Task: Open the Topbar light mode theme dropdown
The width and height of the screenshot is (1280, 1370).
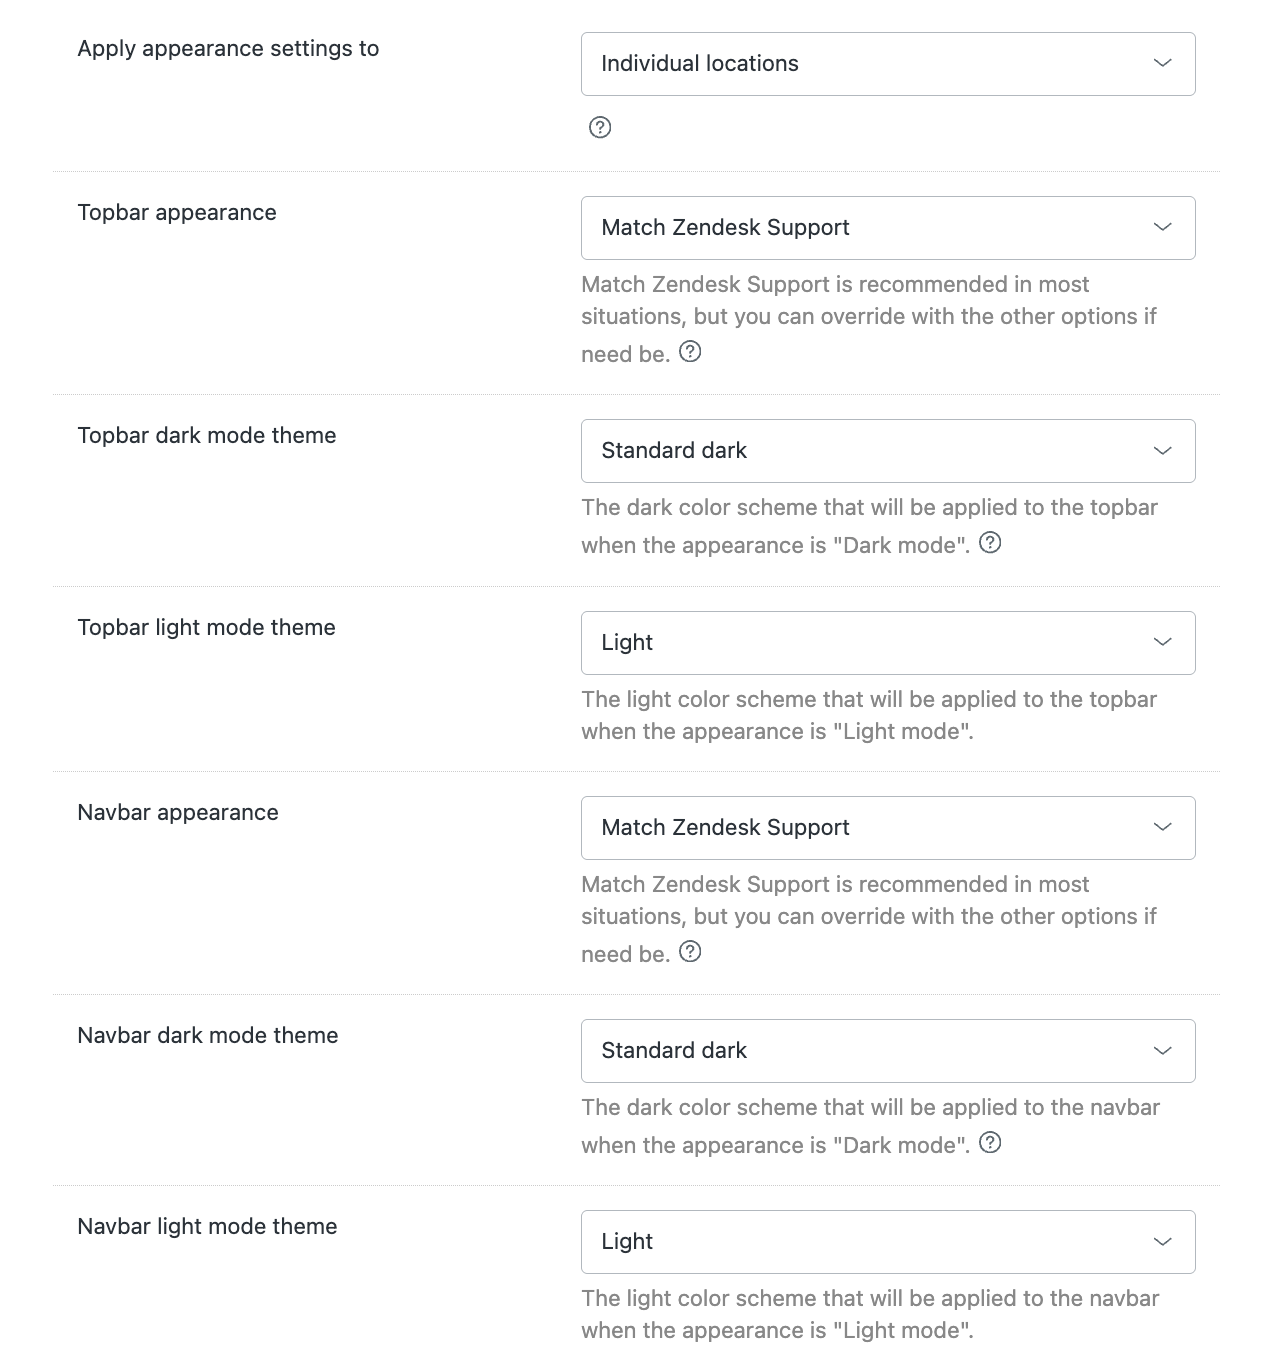Action: (888, 643)
